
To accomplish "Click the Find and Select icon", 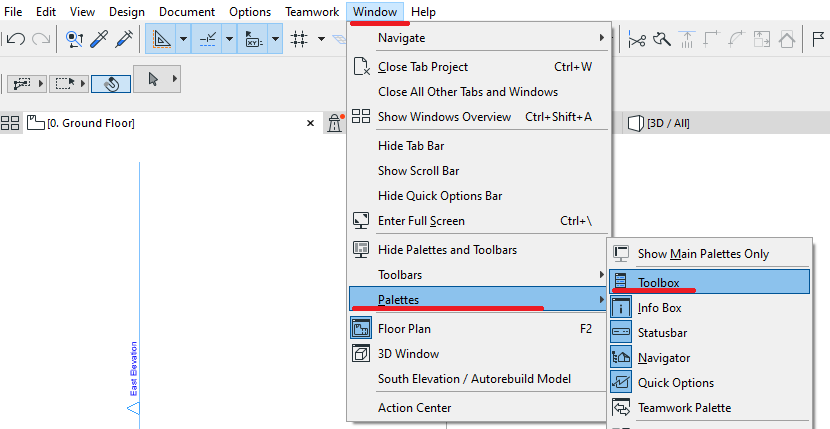I will (x=73, y=39).
